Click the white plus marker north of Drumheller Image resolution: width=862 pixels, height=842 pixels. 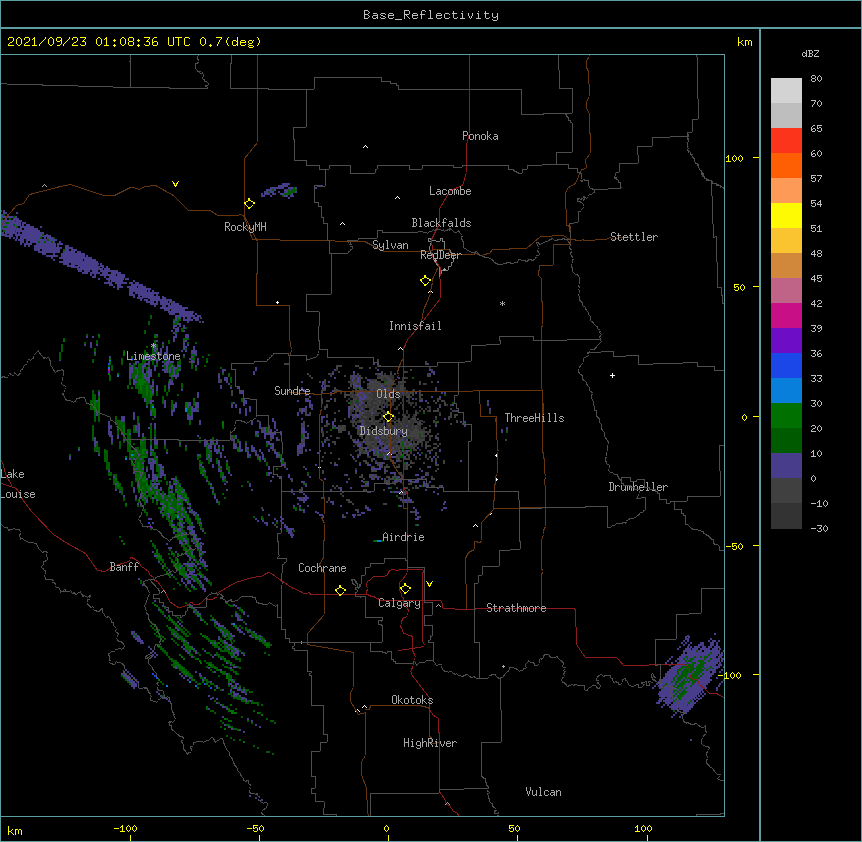click(x=612, y=375)
